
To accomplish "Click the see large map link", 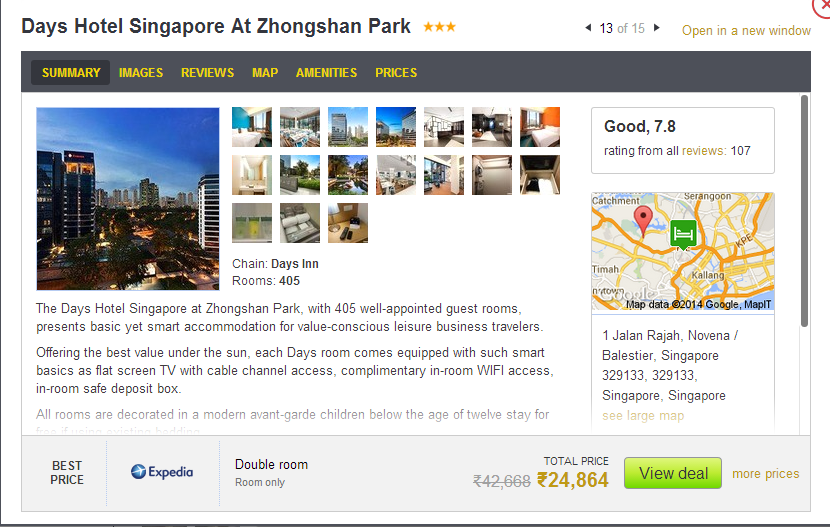I will 643,416.
